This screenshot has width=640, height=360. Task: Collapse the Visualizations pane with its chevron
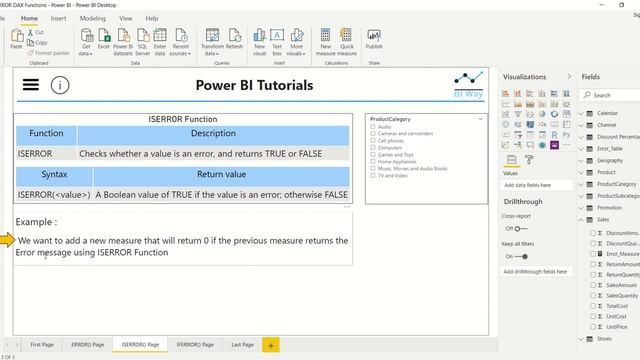coord(569,76)
